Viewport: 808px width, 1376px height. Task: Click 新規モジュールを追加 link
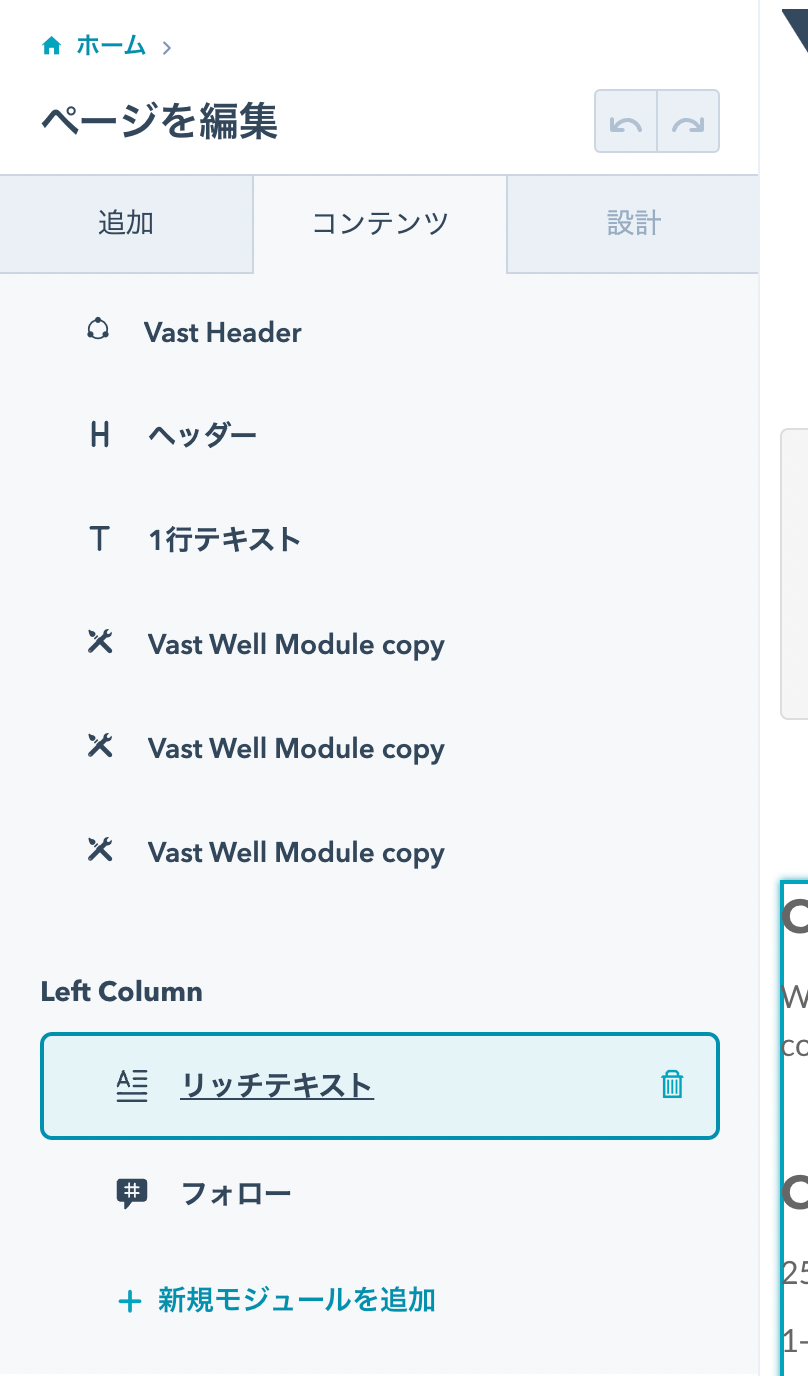277,1300
